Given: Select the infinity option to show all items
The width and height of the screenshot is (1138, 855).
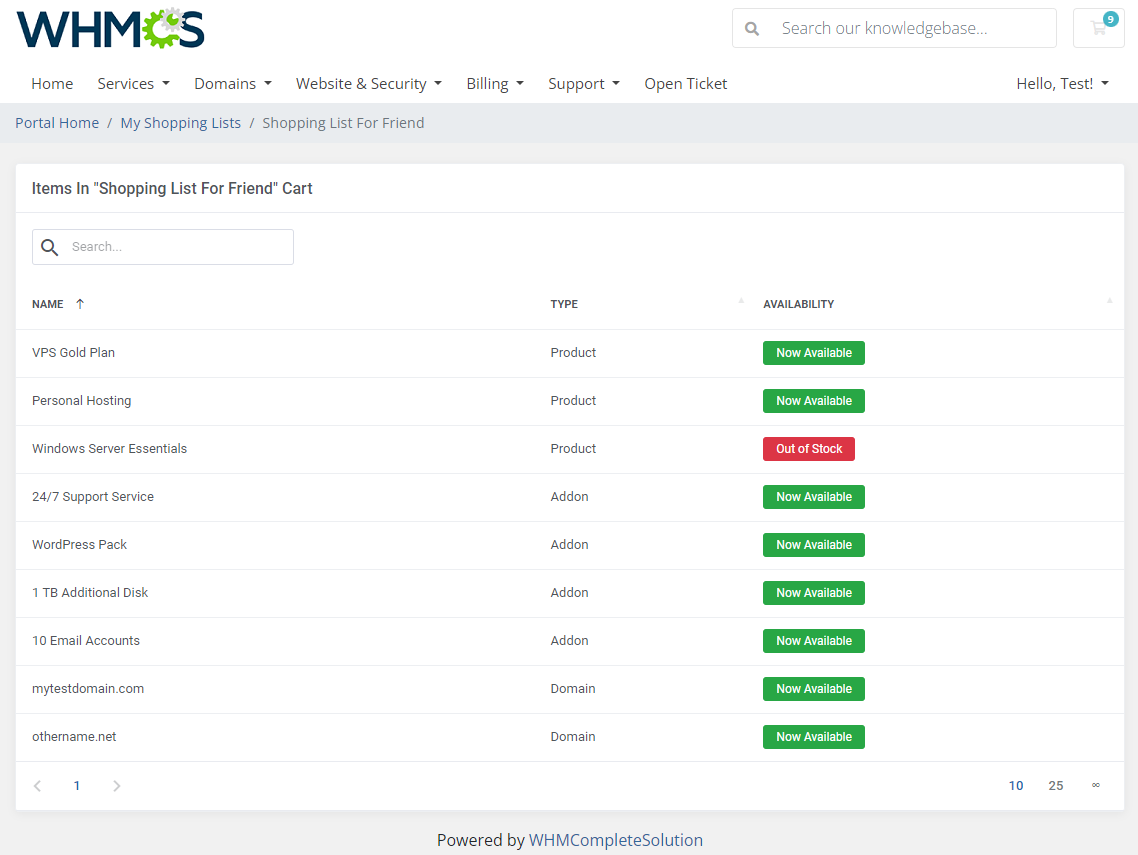Looking at the screenshot, I should pos(1095,785).
